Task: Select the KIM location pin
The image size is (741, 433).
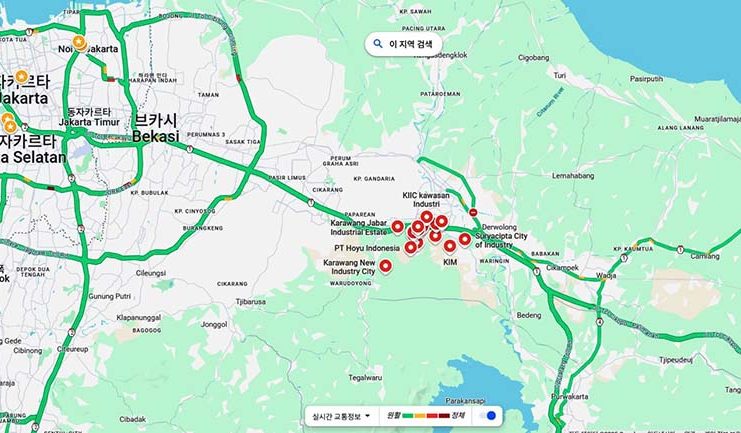Action: pos(449,246)
